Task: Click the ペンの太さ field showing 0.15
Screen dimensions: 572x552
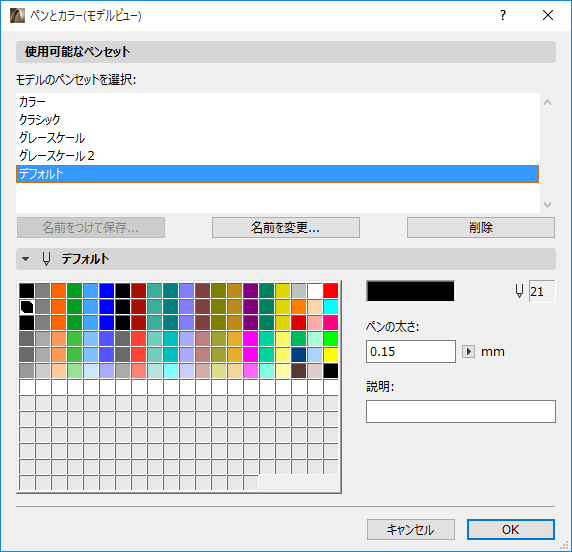Action: point(411,352)
